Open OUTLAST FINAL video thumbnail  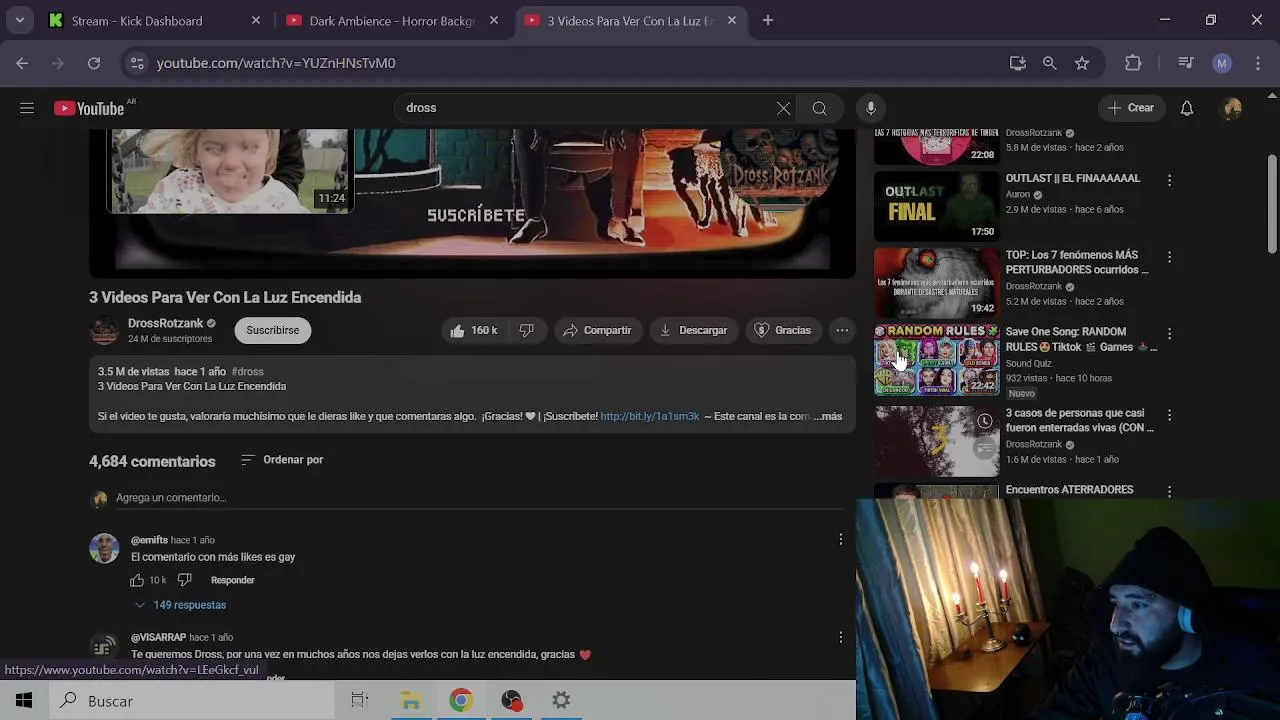click(x=936, y=207)
